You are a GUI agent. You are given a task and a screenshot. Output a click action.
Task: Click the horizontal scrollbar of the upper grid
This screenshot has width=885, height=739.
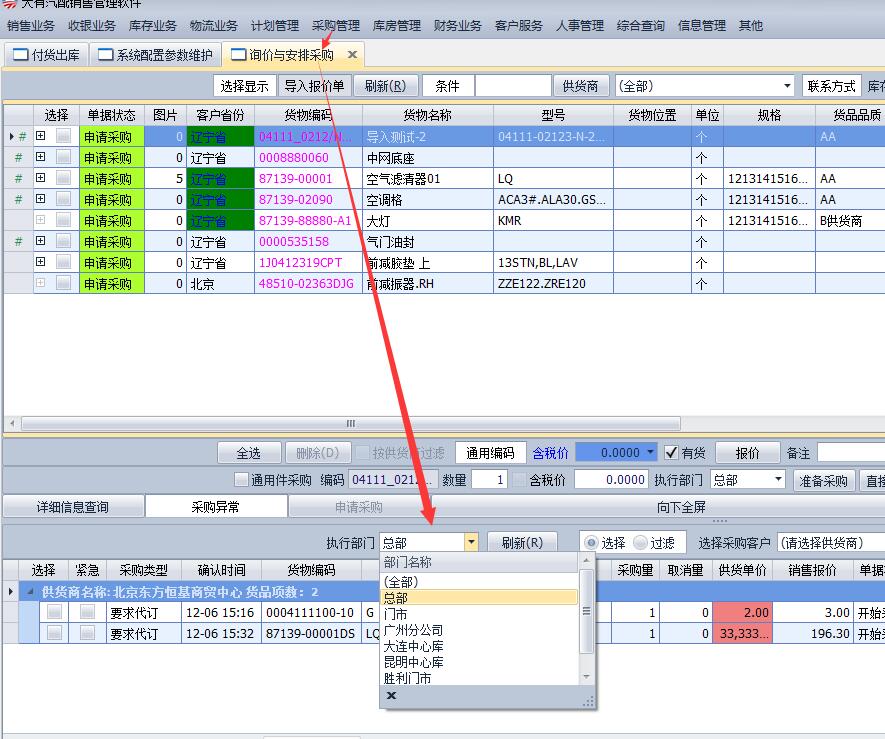pos(350,423)
